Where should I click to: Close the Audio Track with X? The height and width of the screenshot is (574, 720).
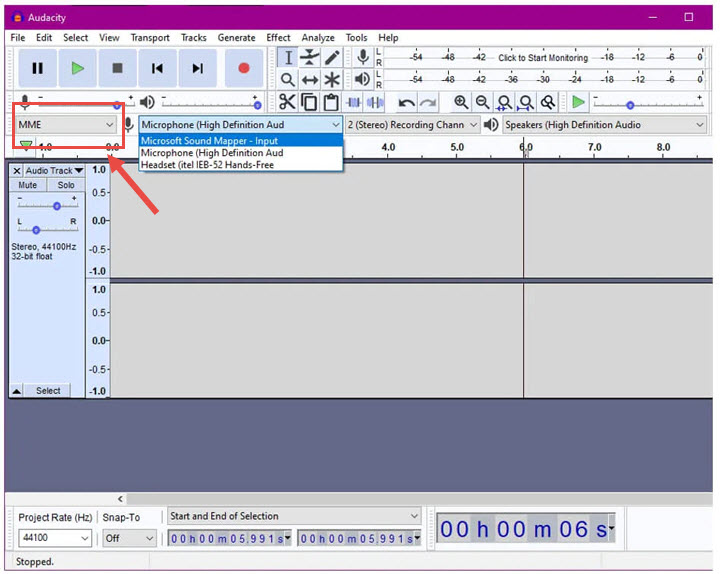point(17,171)
